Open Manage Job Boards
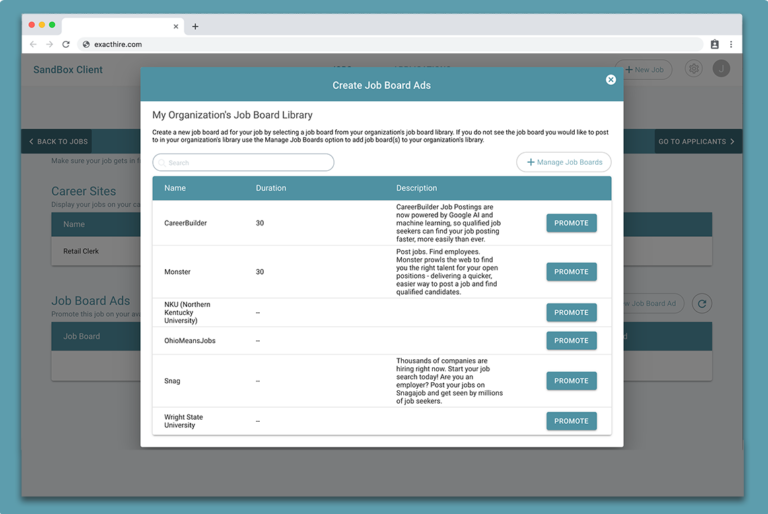The height and width of the screenshot is (514, 768). (x=564, y=162)
